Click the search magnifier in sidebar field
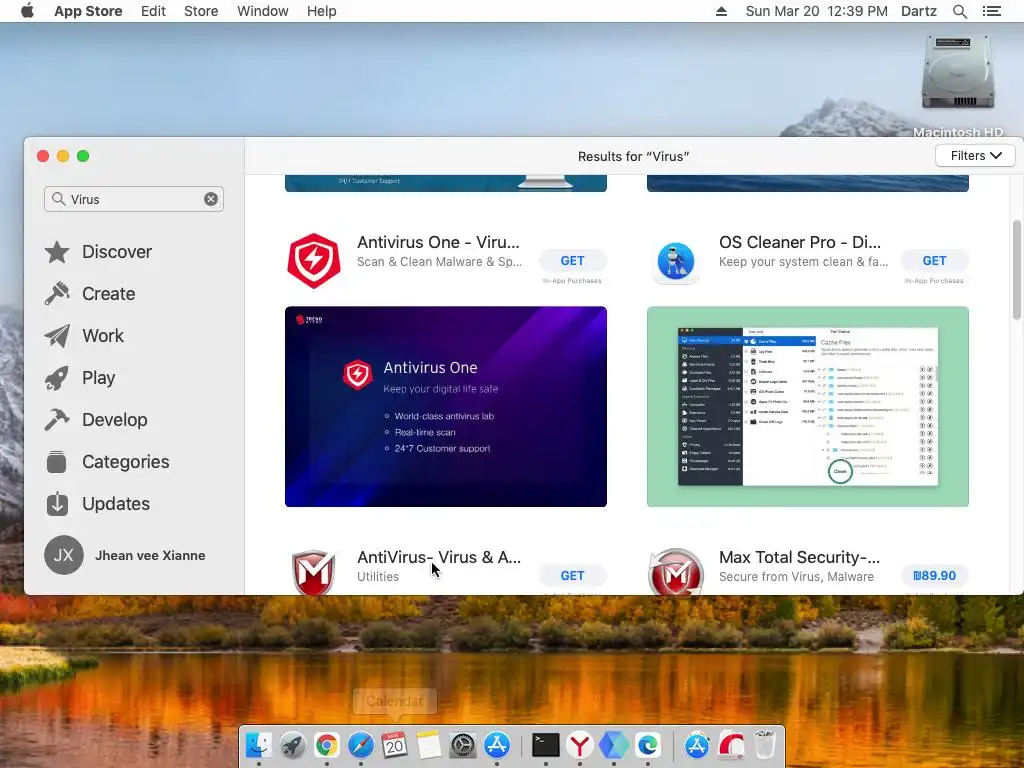The image size is (1024, 768). click(58, 199)
